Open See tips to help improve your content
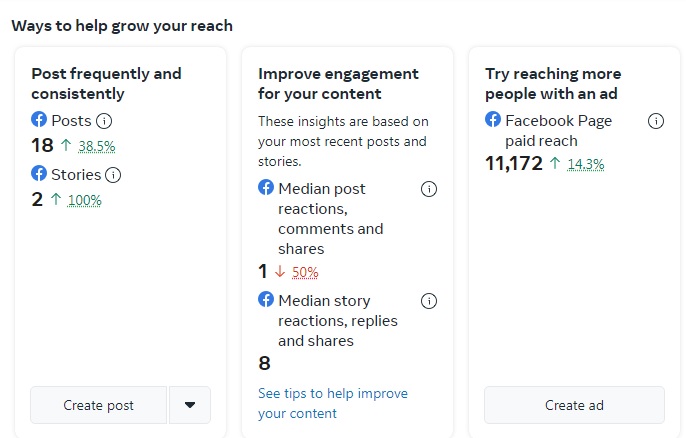 point(332,403)
